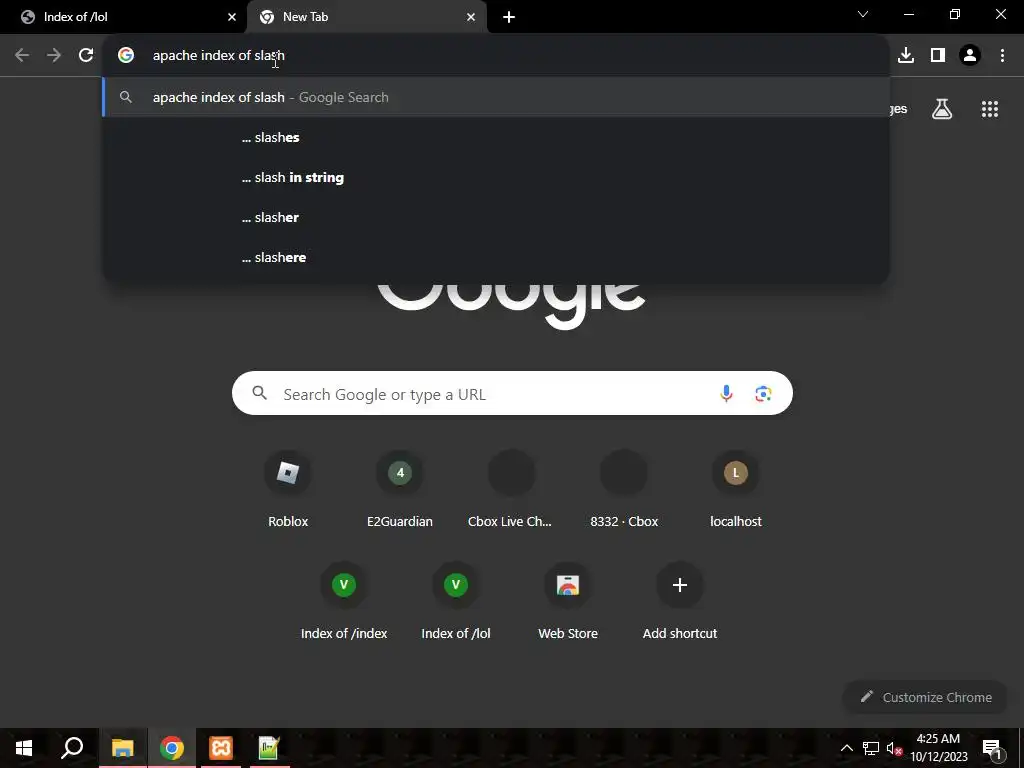Image resolution: width=1024 pixels, height=768 pixels.
Task: Open the 8332 · Cbox shortcut
Action: point(624,488)
